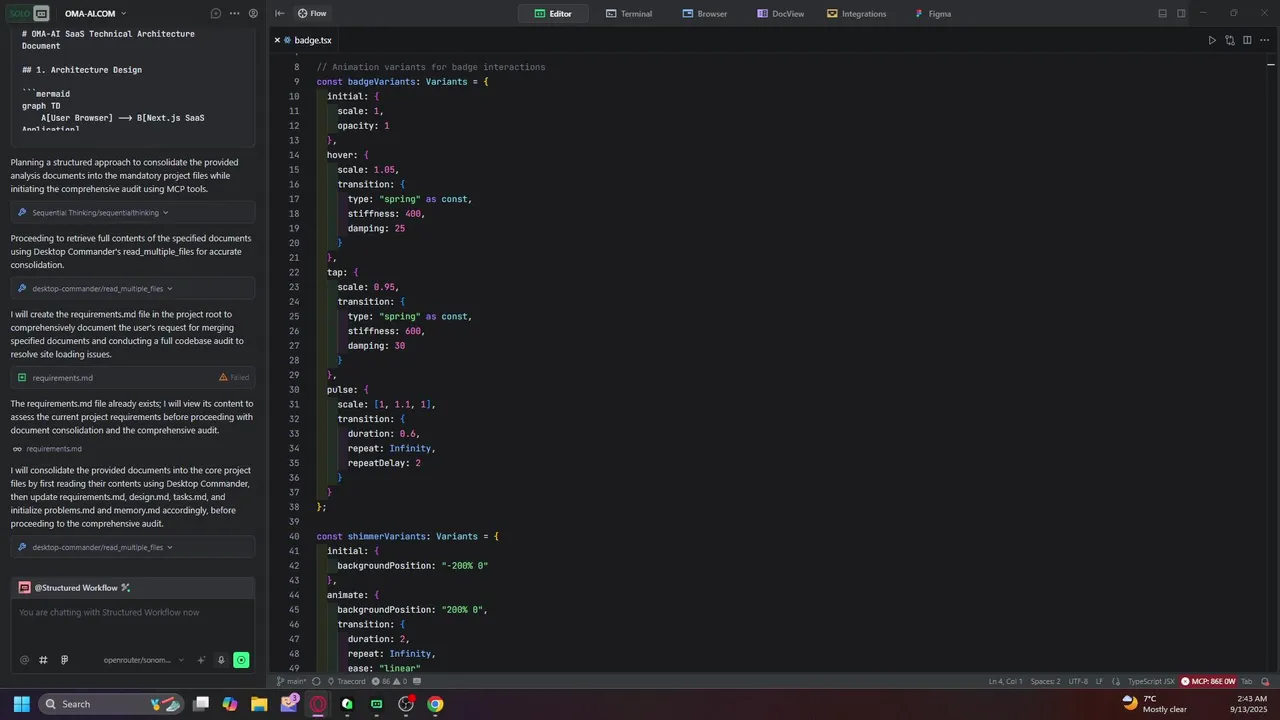Activate voice input microphone icon
Viewport: 1280px width, 720px height.
[221, 660]
